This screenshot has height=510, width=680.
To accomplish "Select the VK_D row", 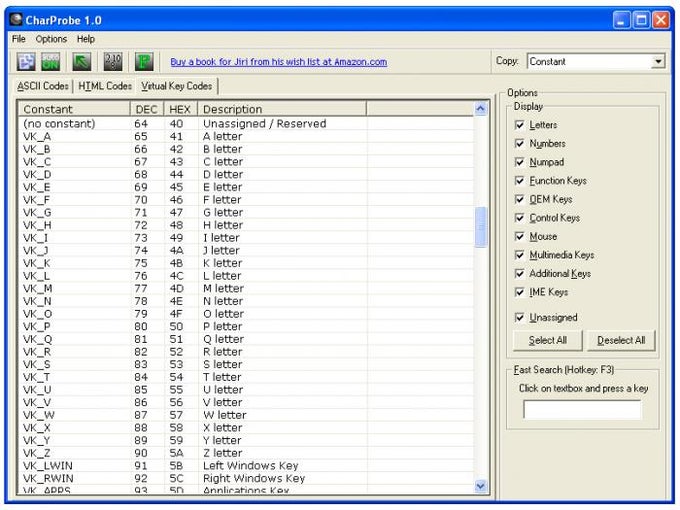I will point(246,174).
